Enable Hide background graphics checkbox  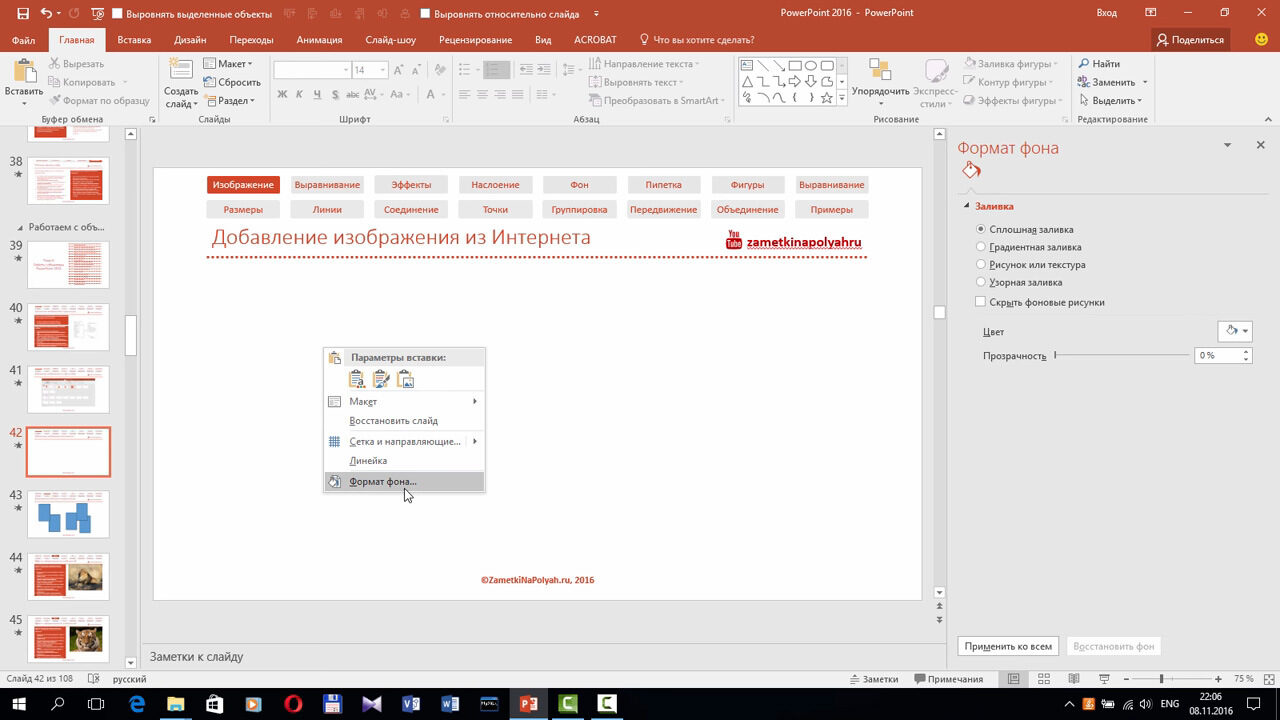click(981, 302)
